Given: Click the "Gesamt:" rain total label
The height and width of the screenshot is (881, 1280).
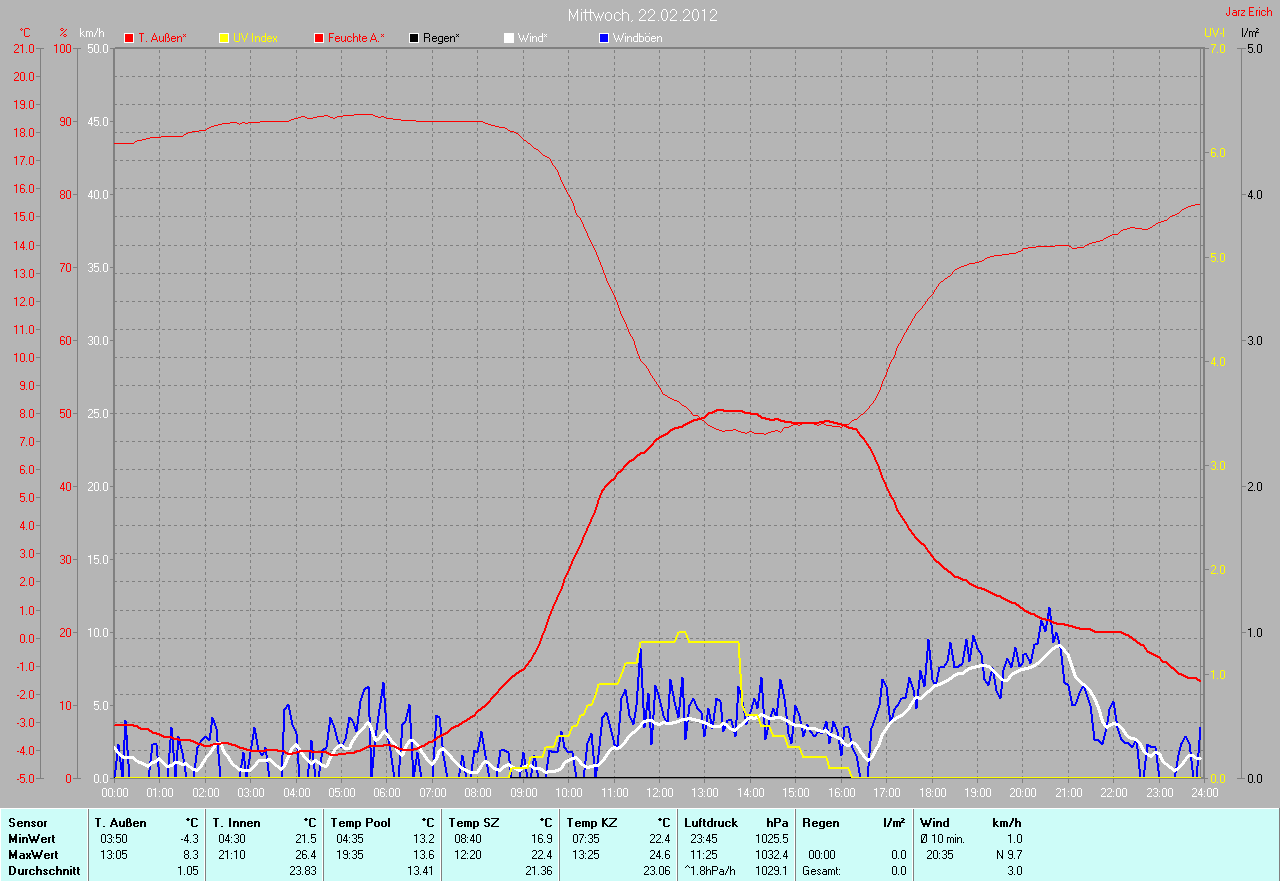Looking at the screenshot, I should click(822, 871).
